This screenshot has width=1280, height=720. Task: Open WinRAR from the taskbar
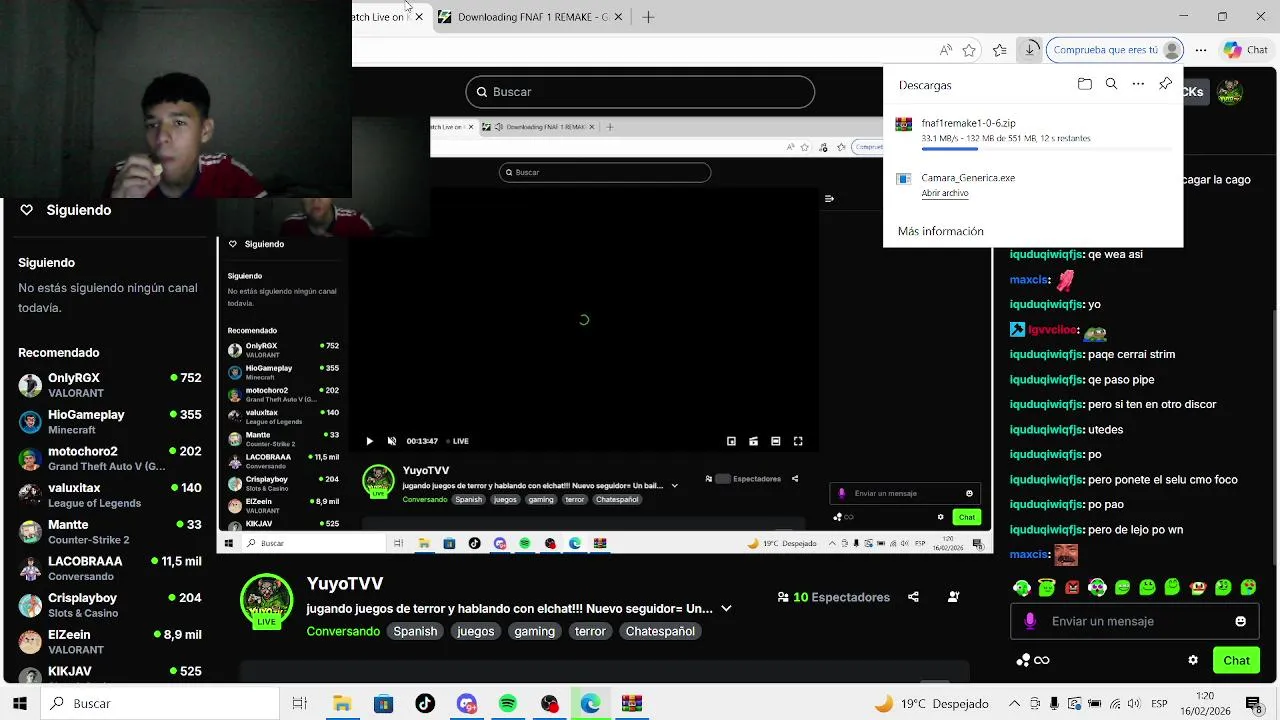click(632, 704)
